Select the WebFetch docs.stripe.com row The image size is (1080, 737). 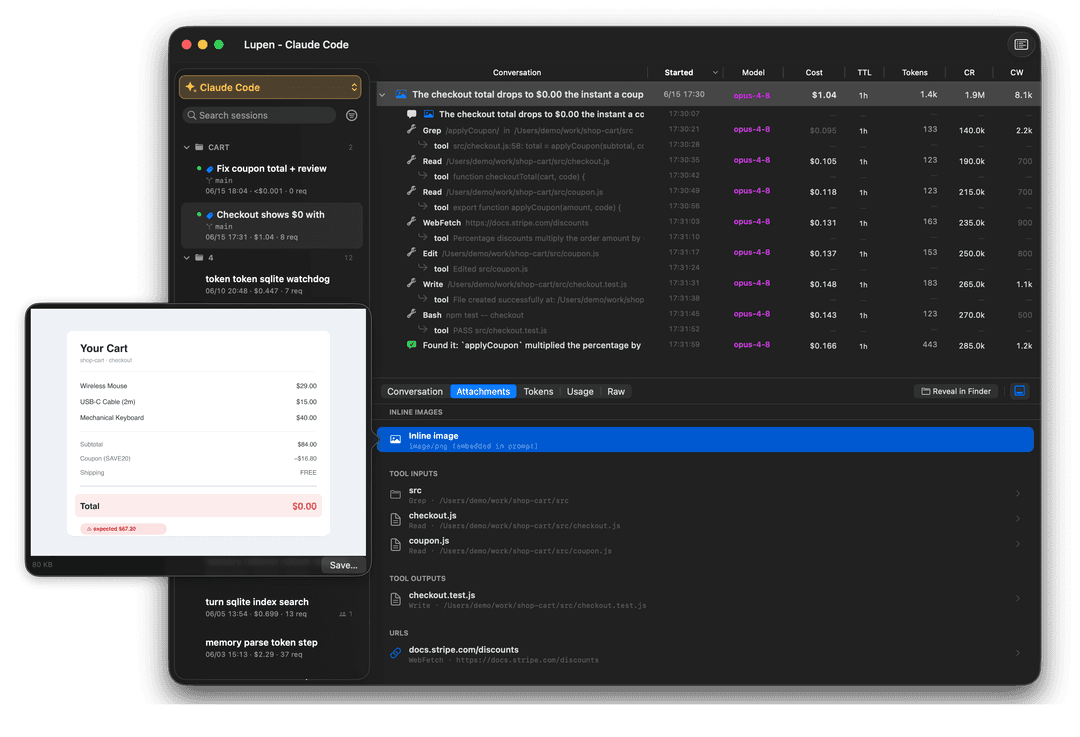[x=708, y=222]
